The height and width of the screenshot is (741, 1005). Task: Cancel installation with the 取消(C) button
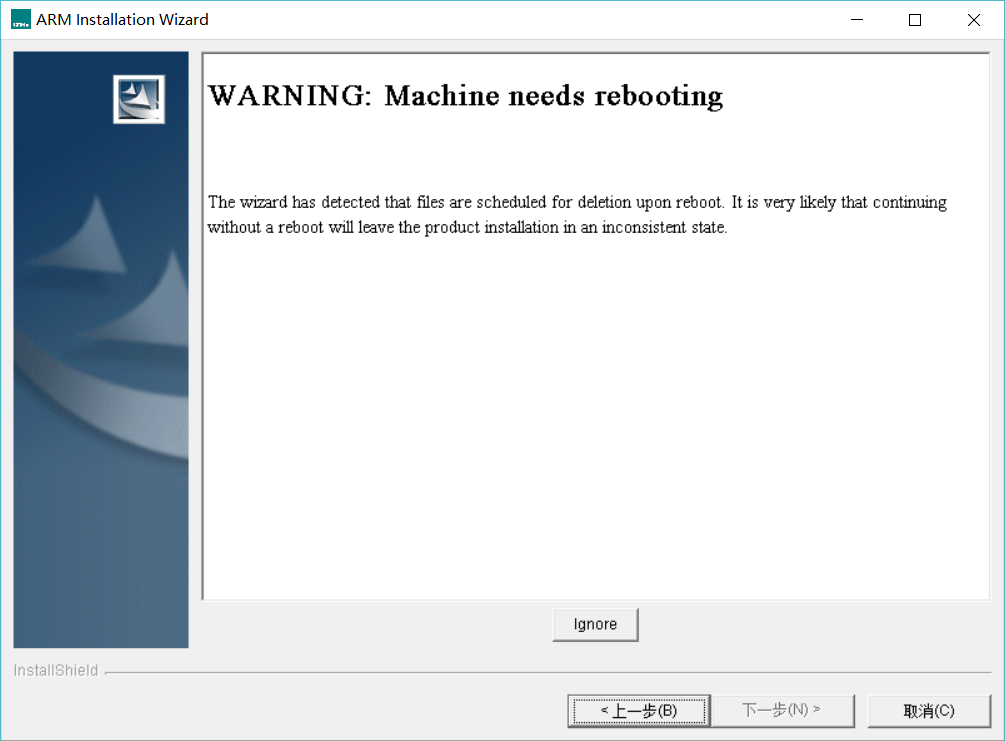(x=929, y=711)
